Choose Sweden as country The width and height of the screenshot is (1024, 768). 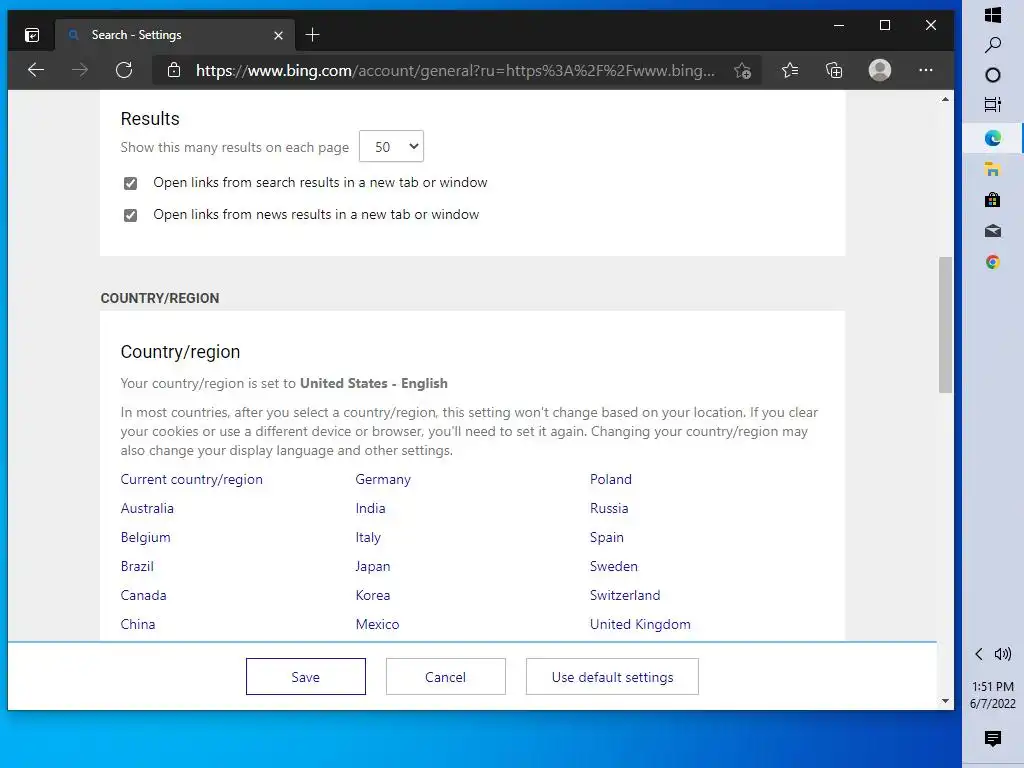(x=614, y=566)
